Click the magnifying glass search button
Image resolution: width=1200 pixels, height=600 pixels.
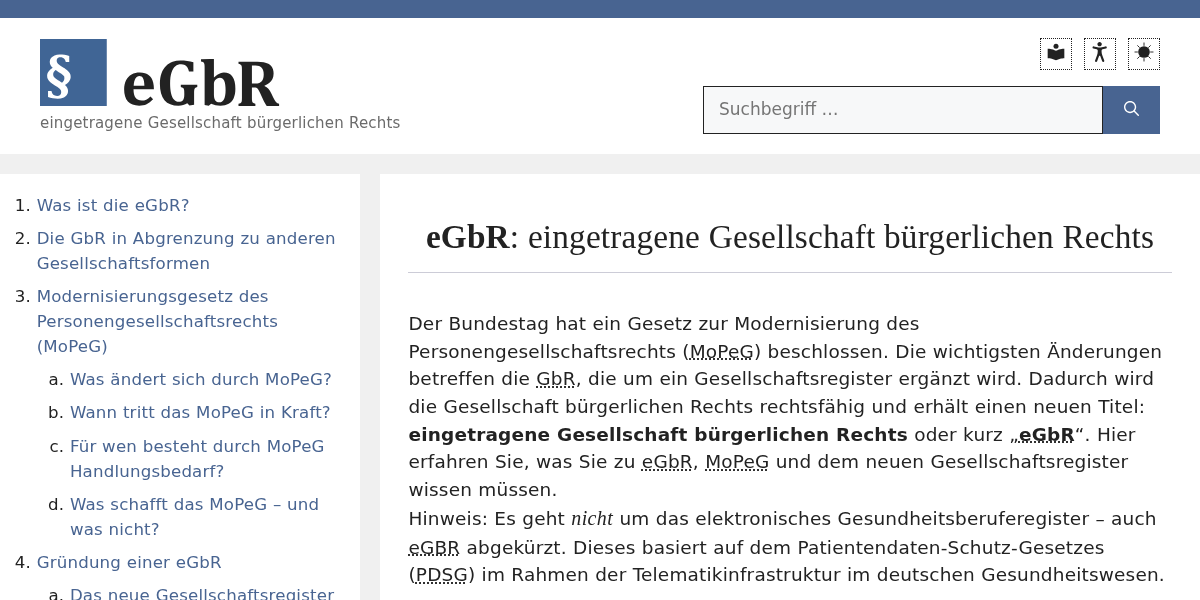point(1131,110)
